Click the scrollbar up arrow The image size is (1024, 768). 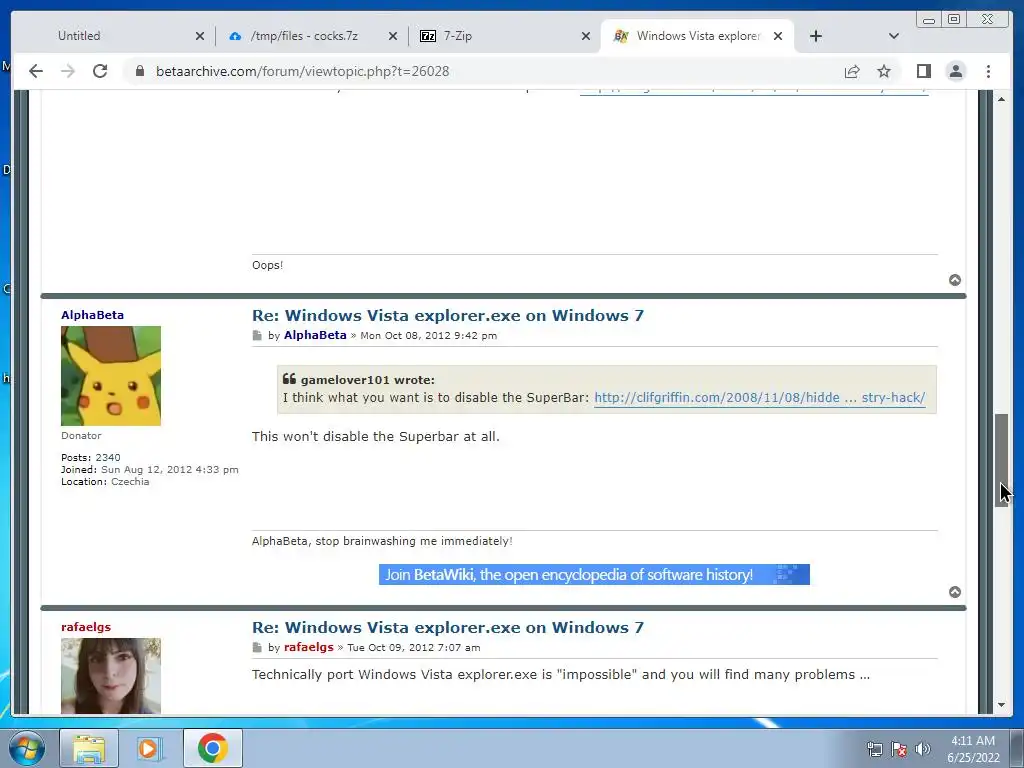click(x=1002, y=99)
